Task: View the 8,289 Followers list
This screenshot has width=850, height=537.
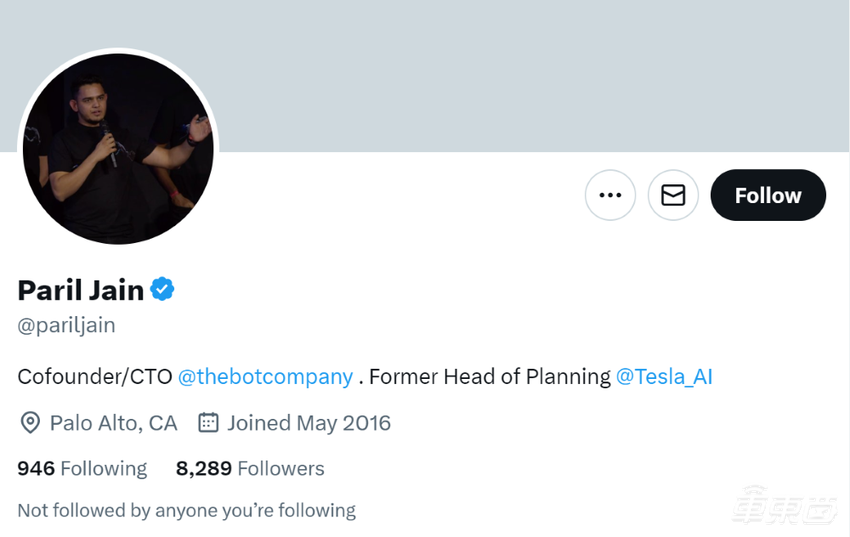Action: coord(250,468)
